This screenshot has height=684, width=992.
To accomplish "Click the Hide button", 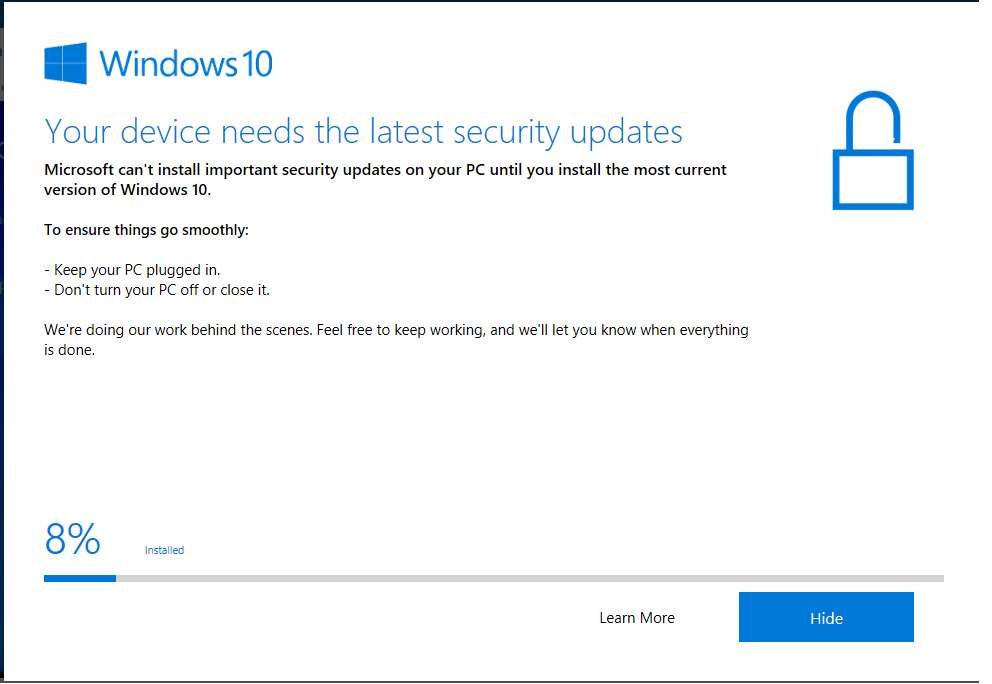I will pos(825,617).
